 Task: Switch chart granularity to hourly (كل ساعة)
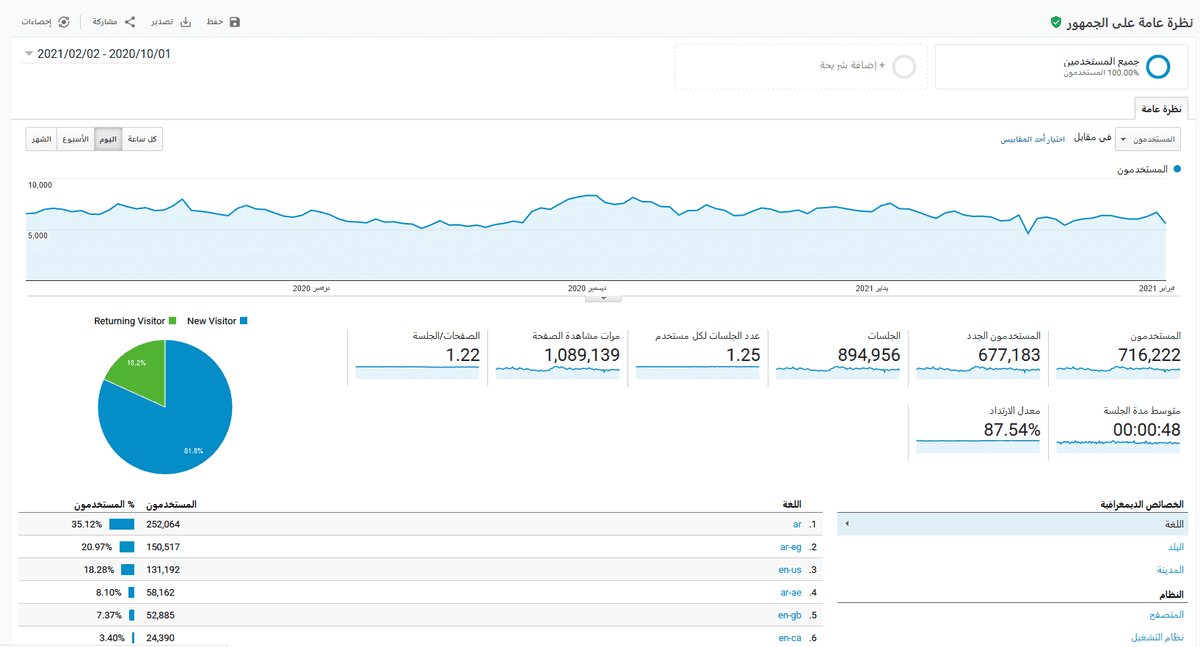point(142,139)
